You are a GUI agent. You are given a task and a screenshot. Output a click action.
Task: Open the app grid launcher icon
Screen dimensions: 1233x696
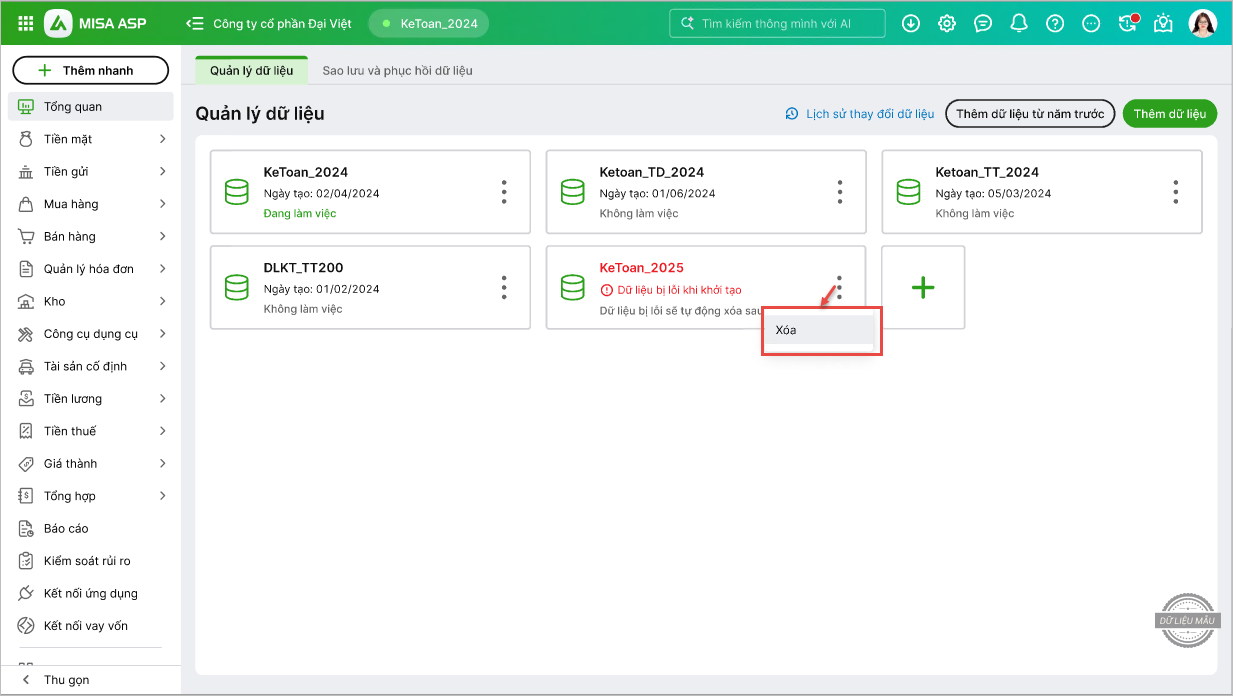click(x=25, y=23)
